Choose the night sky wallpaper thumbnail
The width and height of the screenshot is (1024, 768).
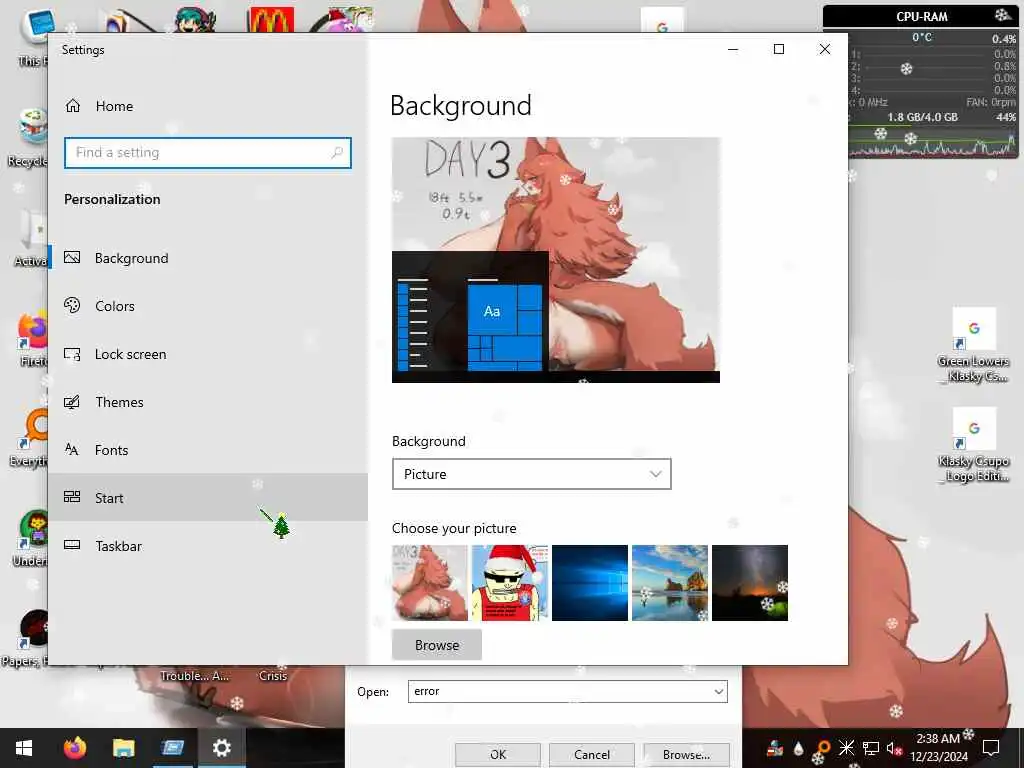click(x=750, y=583)
